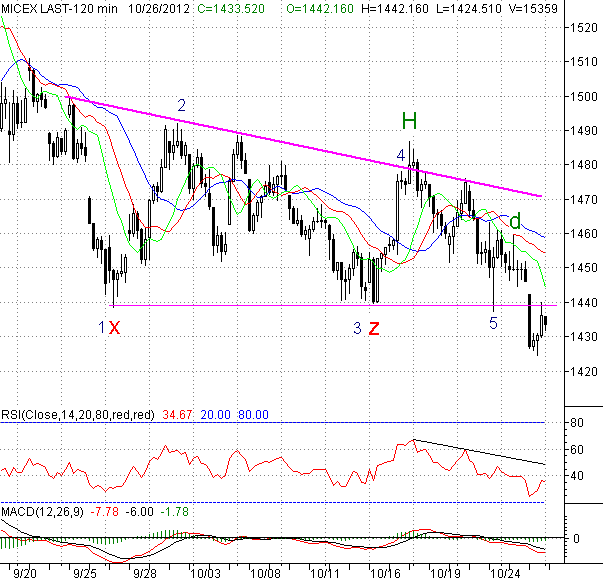Screen dimensions: 603x583
Task: Select the green H annotation
Action: (x=409, y=121)
